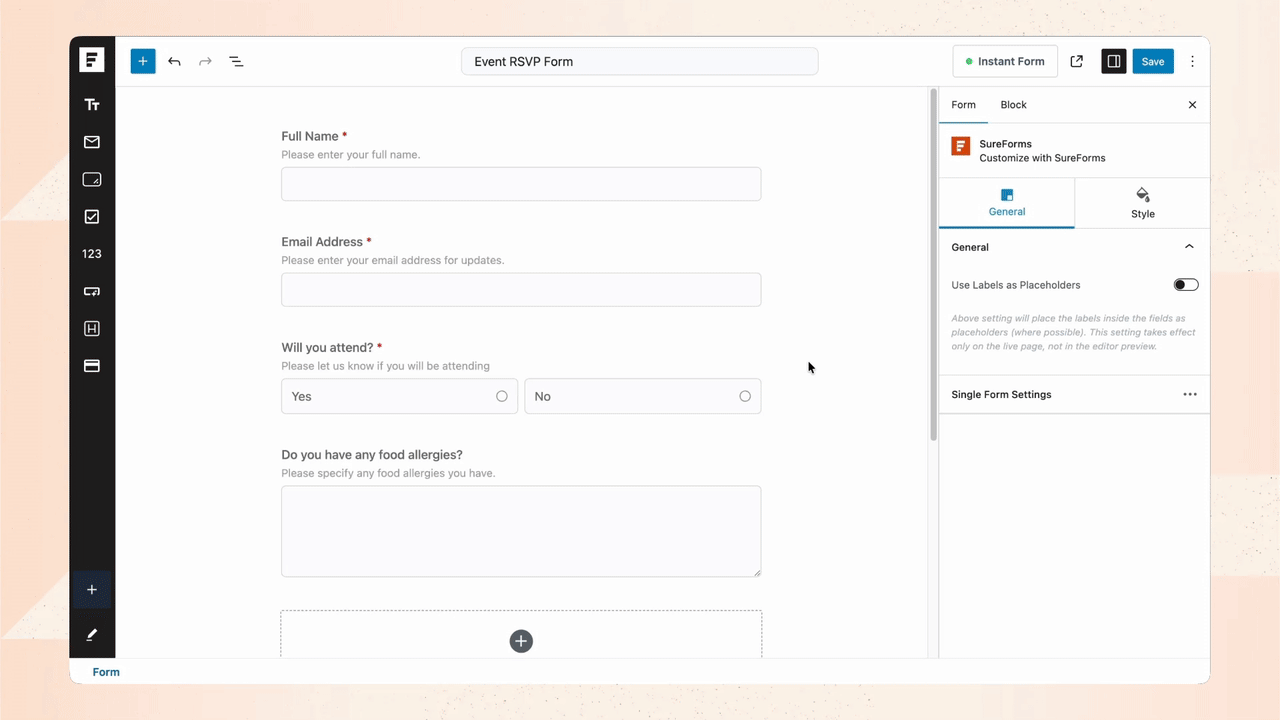Click the editor canvas vertical scrollbar
The height and width of the screenshot is (720, 1280).
pyautogui.click(x=933, y=265)
